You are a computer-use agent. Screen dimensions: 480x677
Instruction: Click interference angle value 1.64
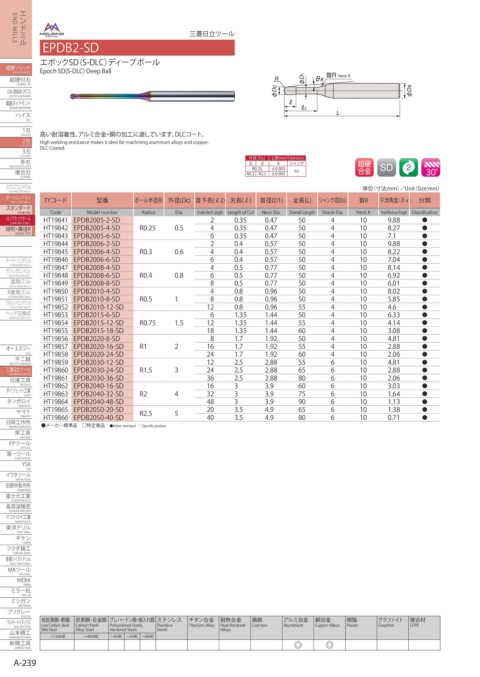point(394,394)
